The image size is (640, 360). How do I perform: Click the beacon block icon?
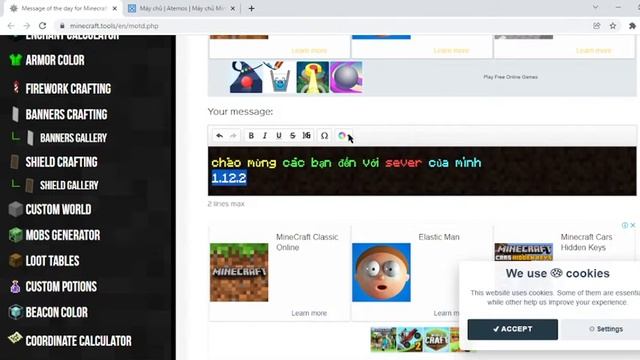pos(16,312)
